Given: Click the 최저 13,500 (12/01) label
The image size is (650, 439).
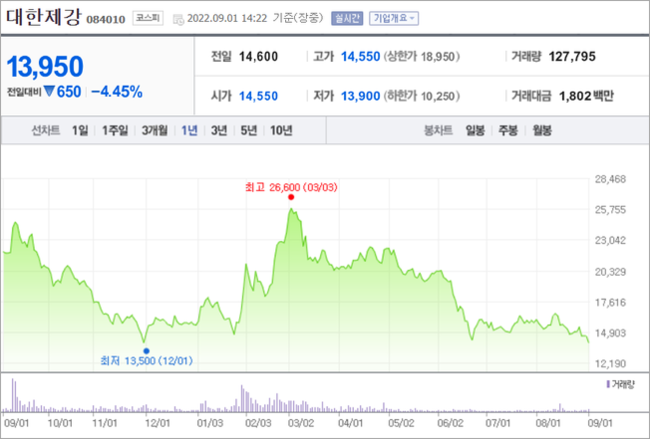Looking at the screenshot, I should [146, 361].
